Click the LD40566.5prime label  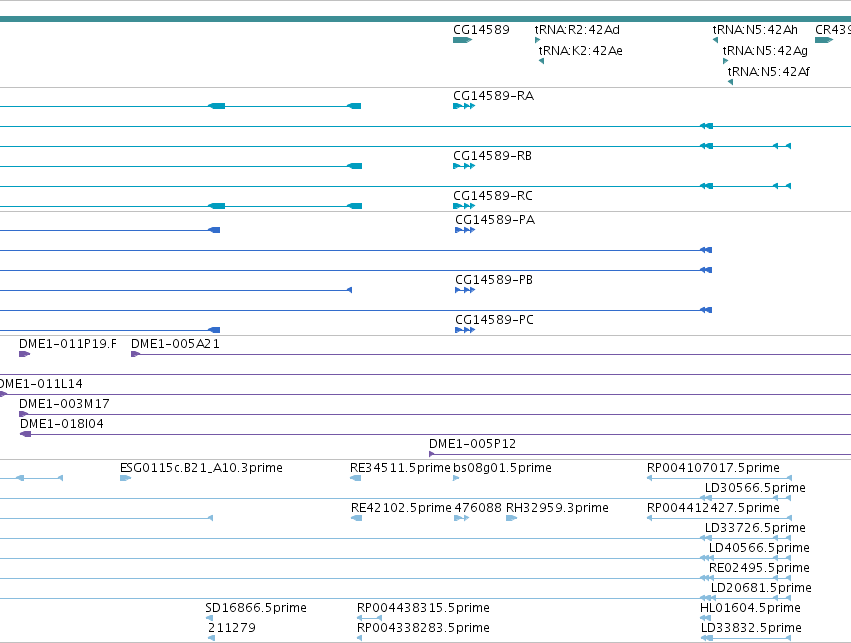(x=759, y=549)
